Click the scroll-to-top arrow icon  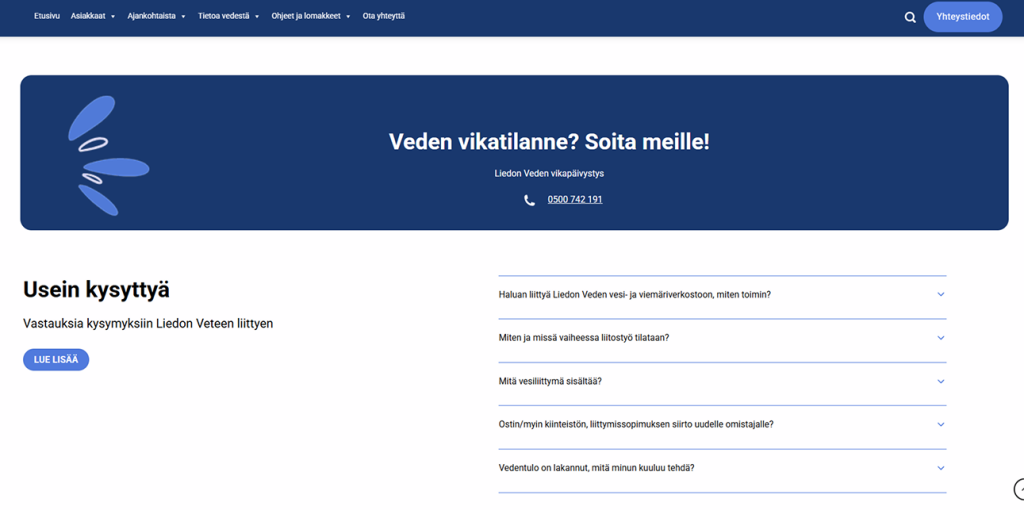pos(1019,488)
